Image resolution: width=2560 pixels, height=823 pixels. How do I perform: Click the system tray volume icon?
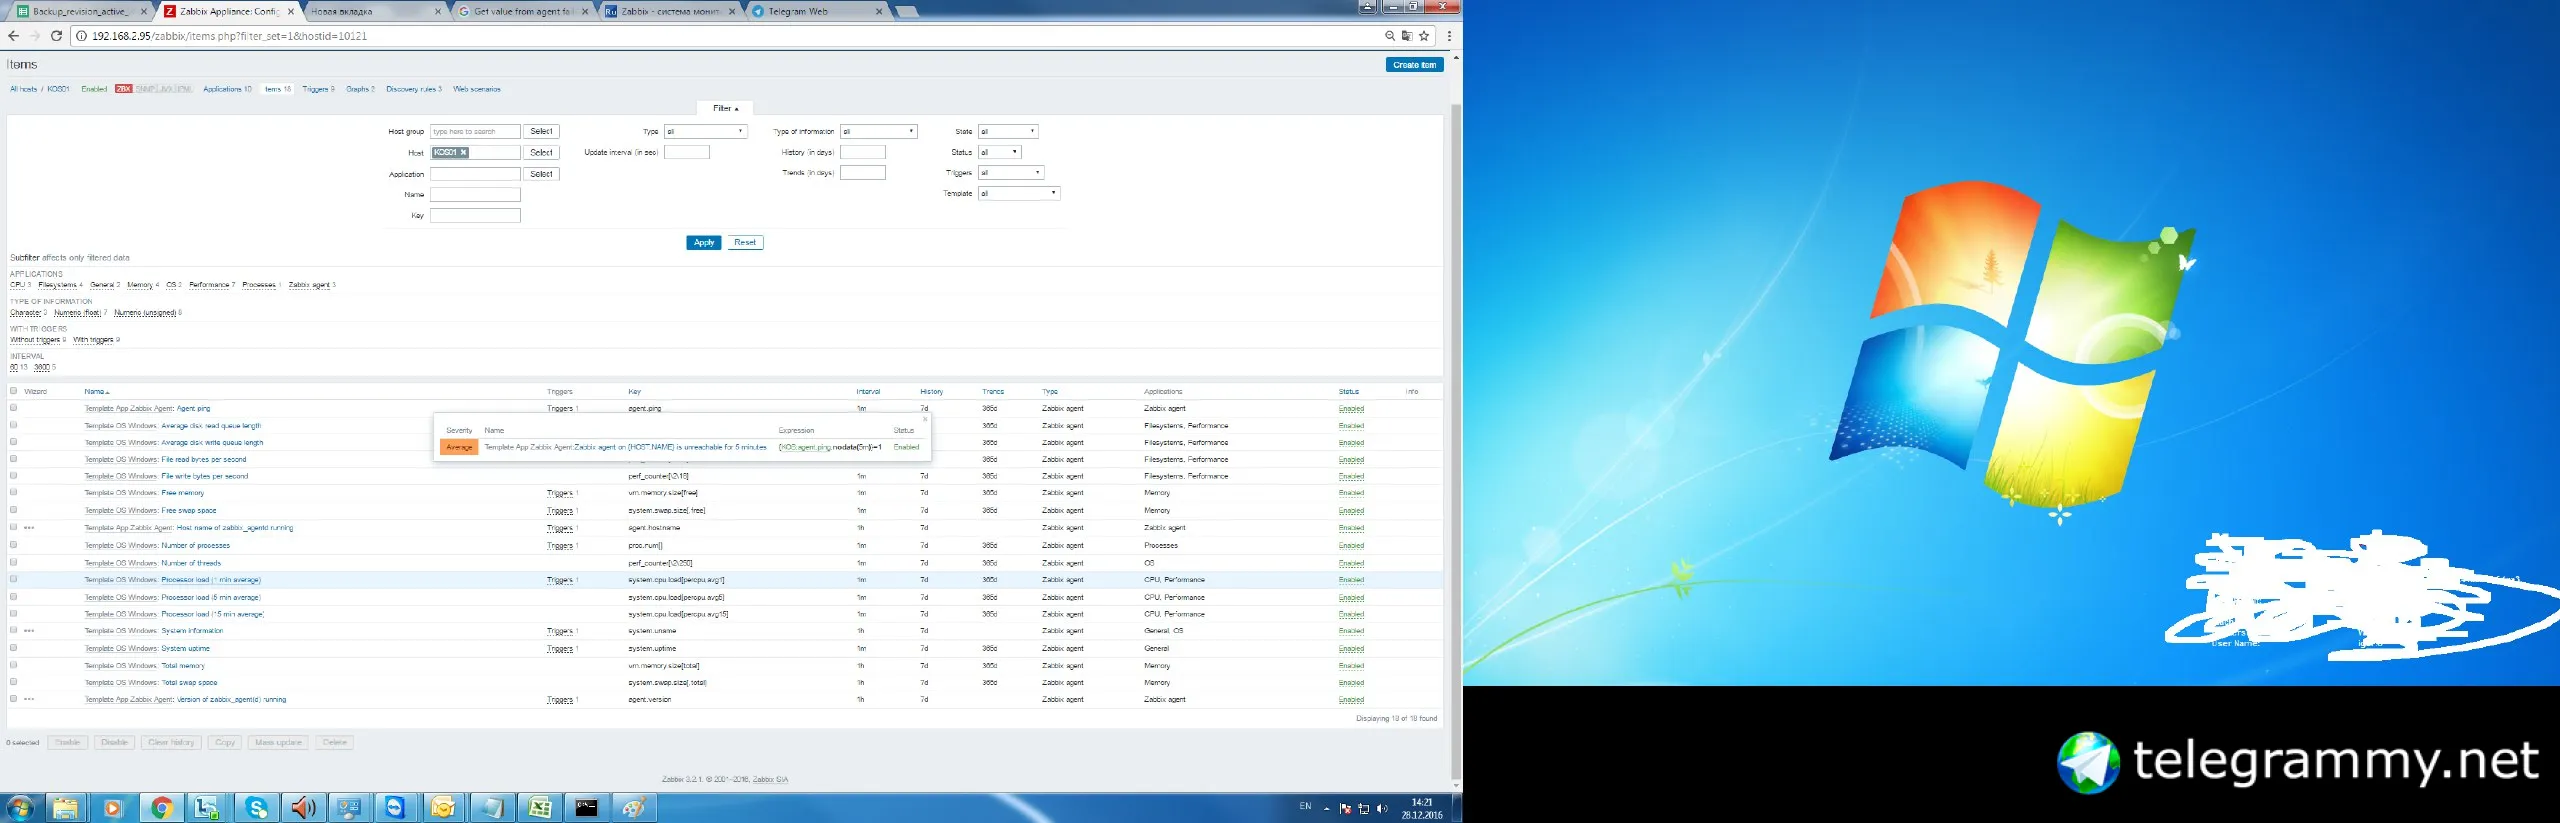click(x=1382, y=809)
